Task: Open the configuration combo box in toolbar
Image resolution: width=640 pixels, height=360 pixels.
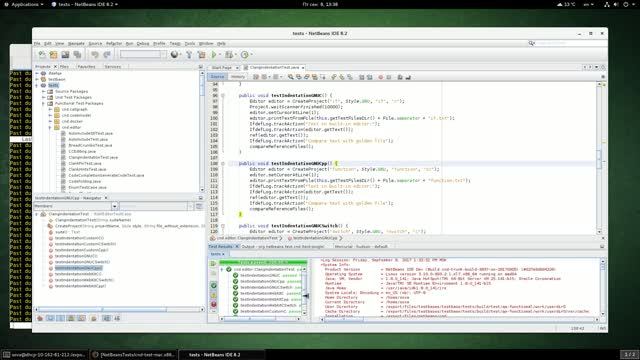Action: click(x=143, y=54)
